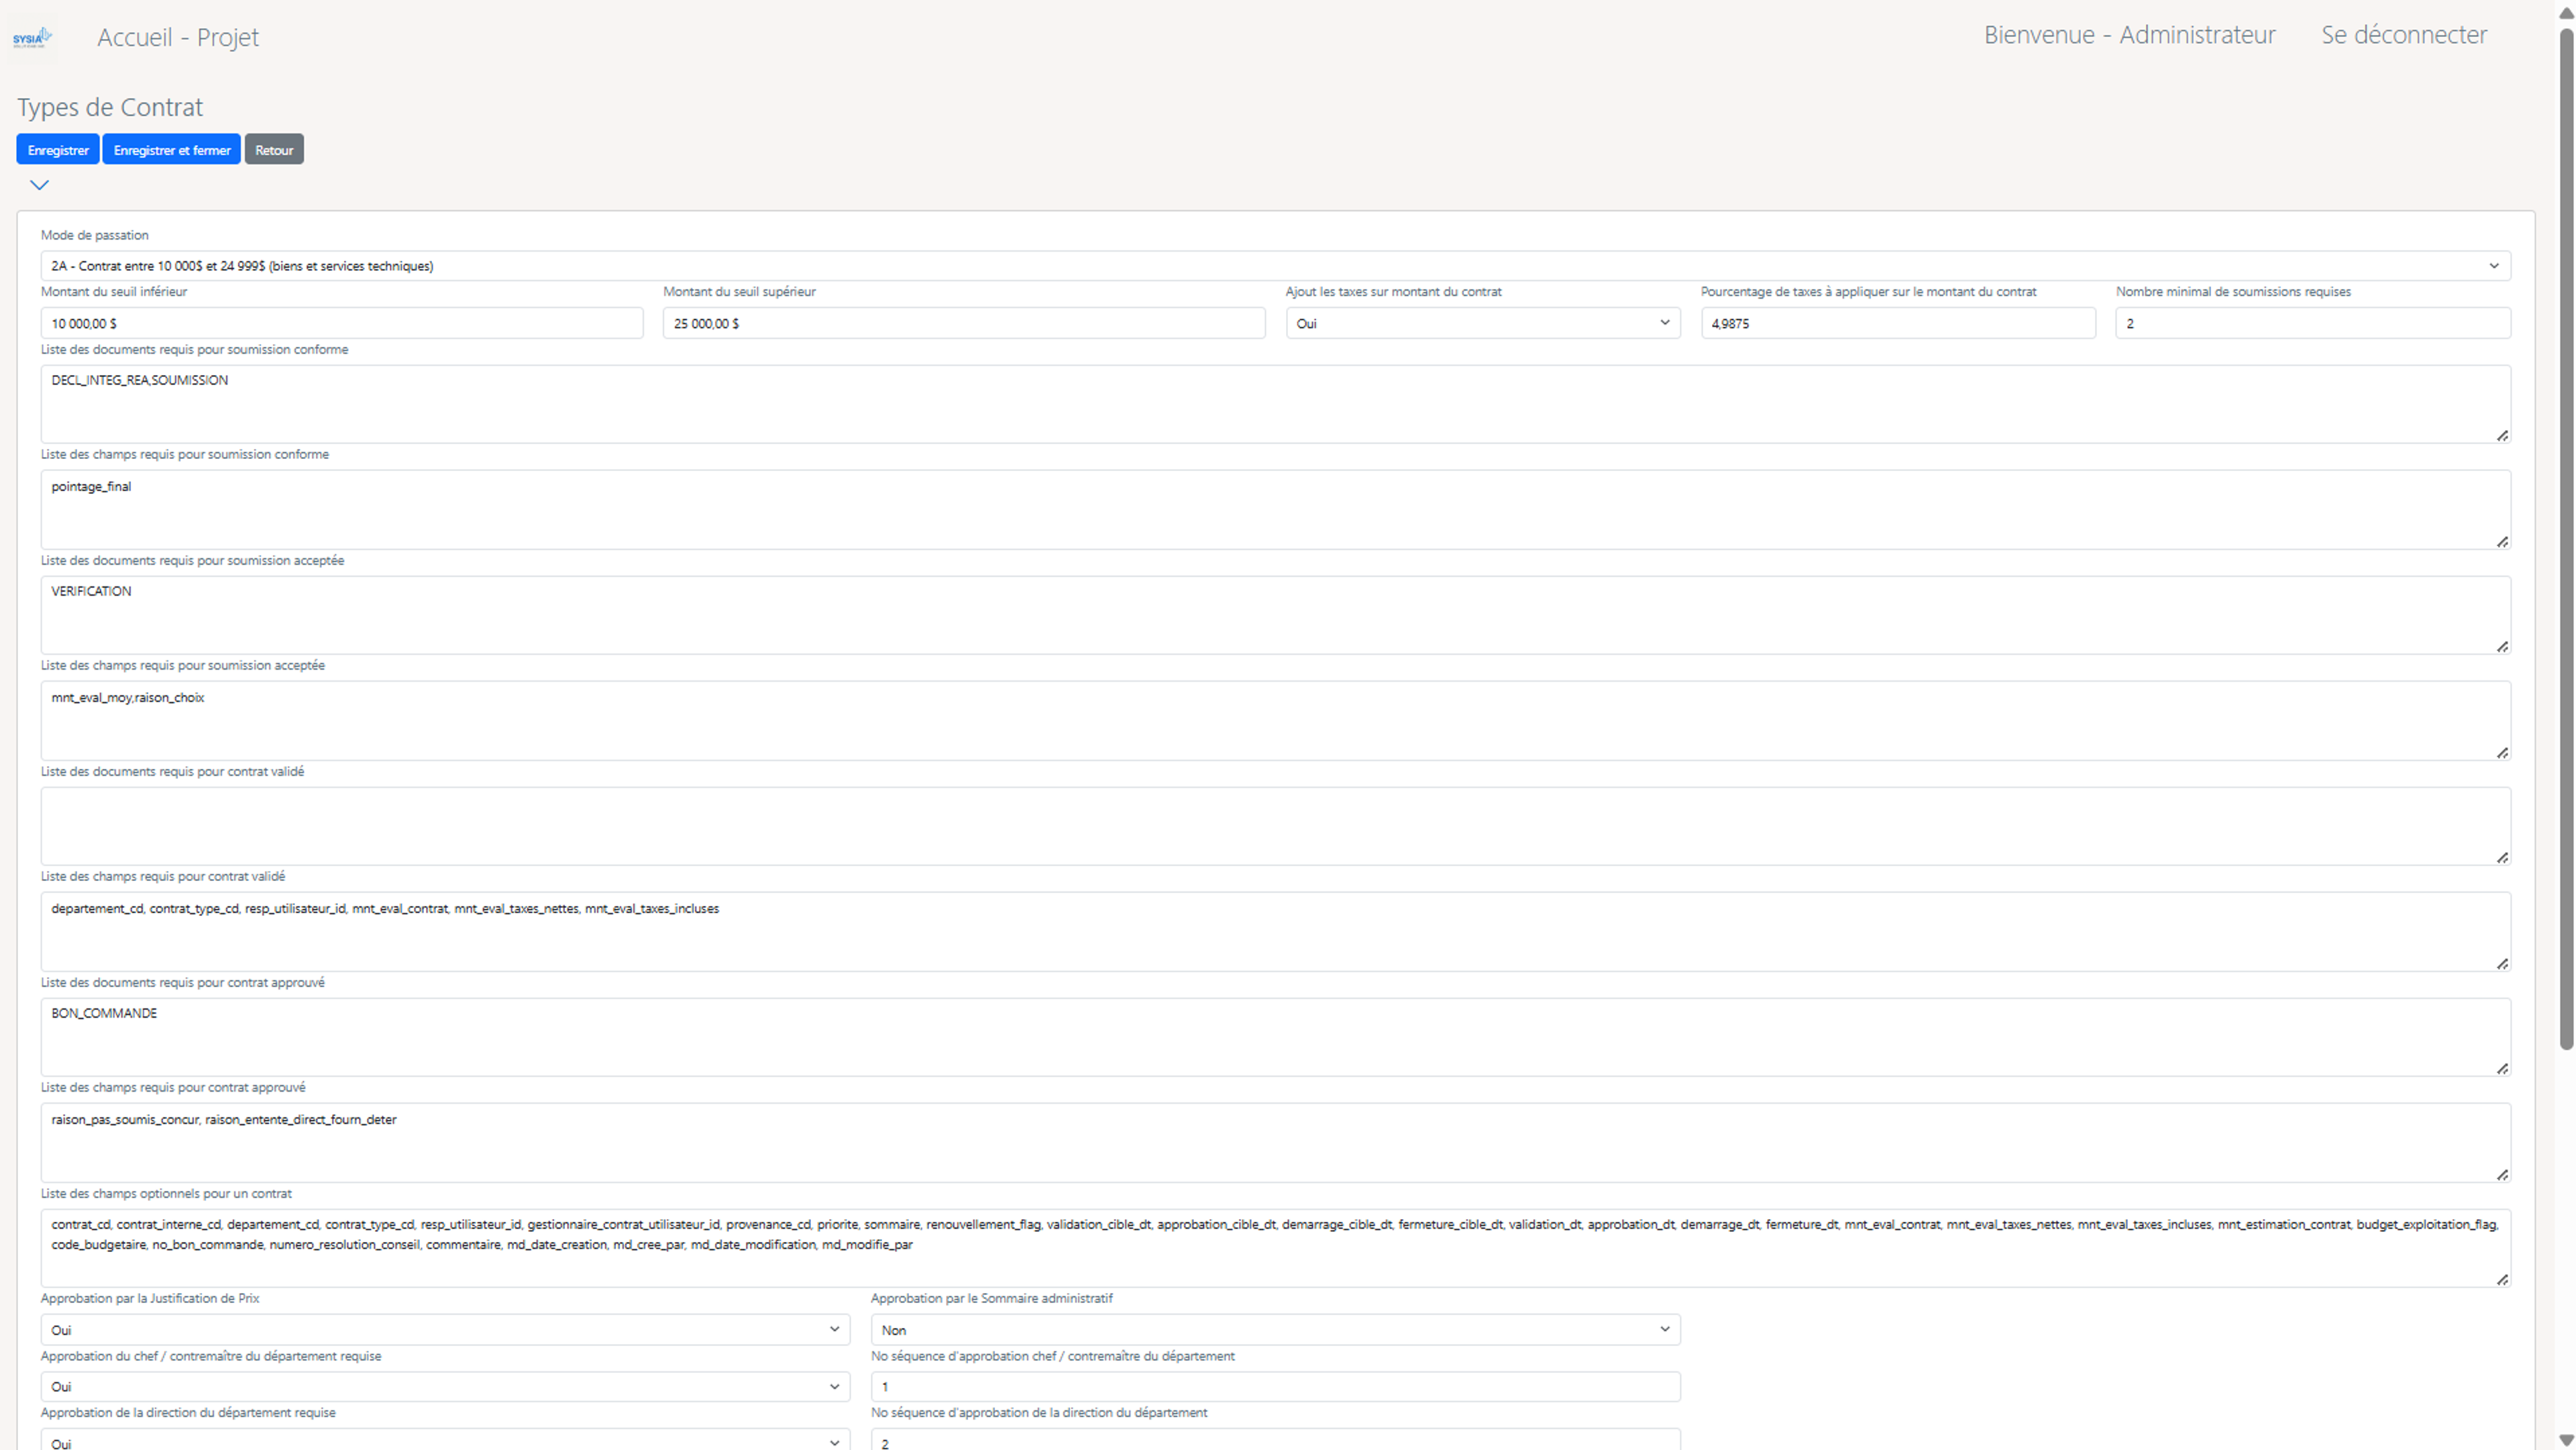The height and width of the screenshot is (1450, 2576).
Task: Click Accueil - Projet navigation link
Action: click(178, 37)
